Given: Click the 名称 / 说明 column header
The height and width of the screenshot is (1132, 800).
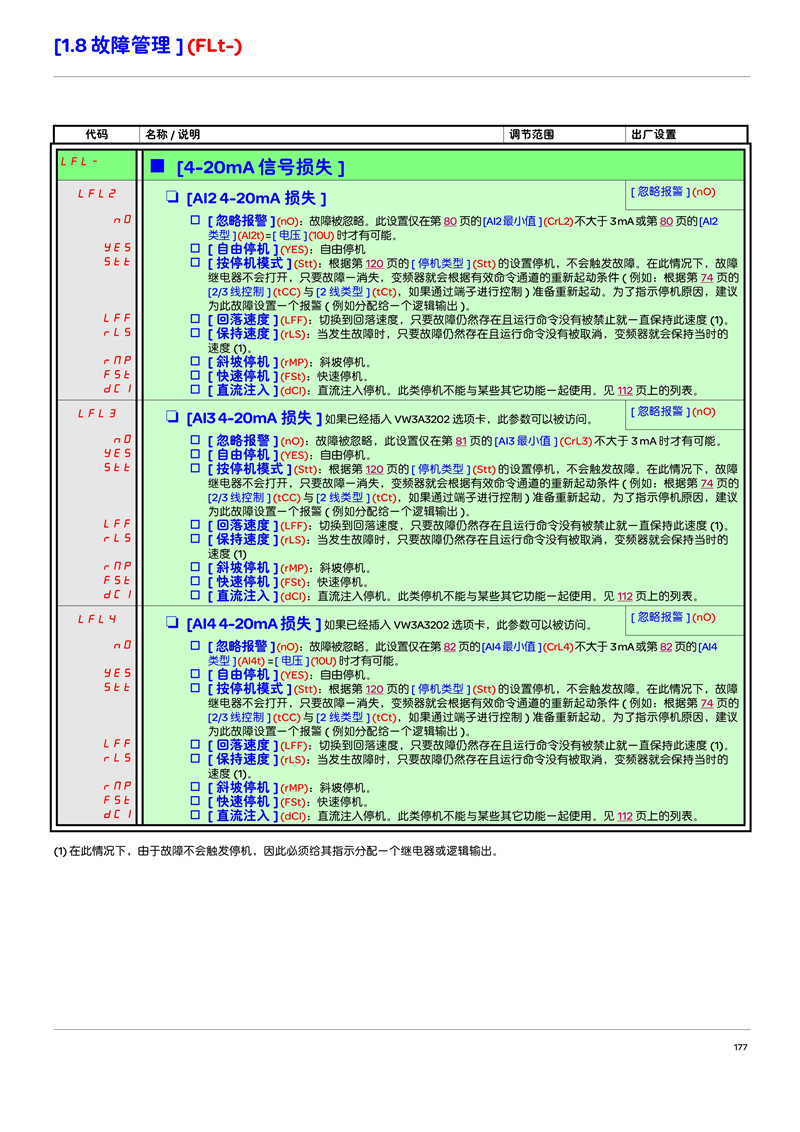Looking at the screenshot, I should point(173,134).
